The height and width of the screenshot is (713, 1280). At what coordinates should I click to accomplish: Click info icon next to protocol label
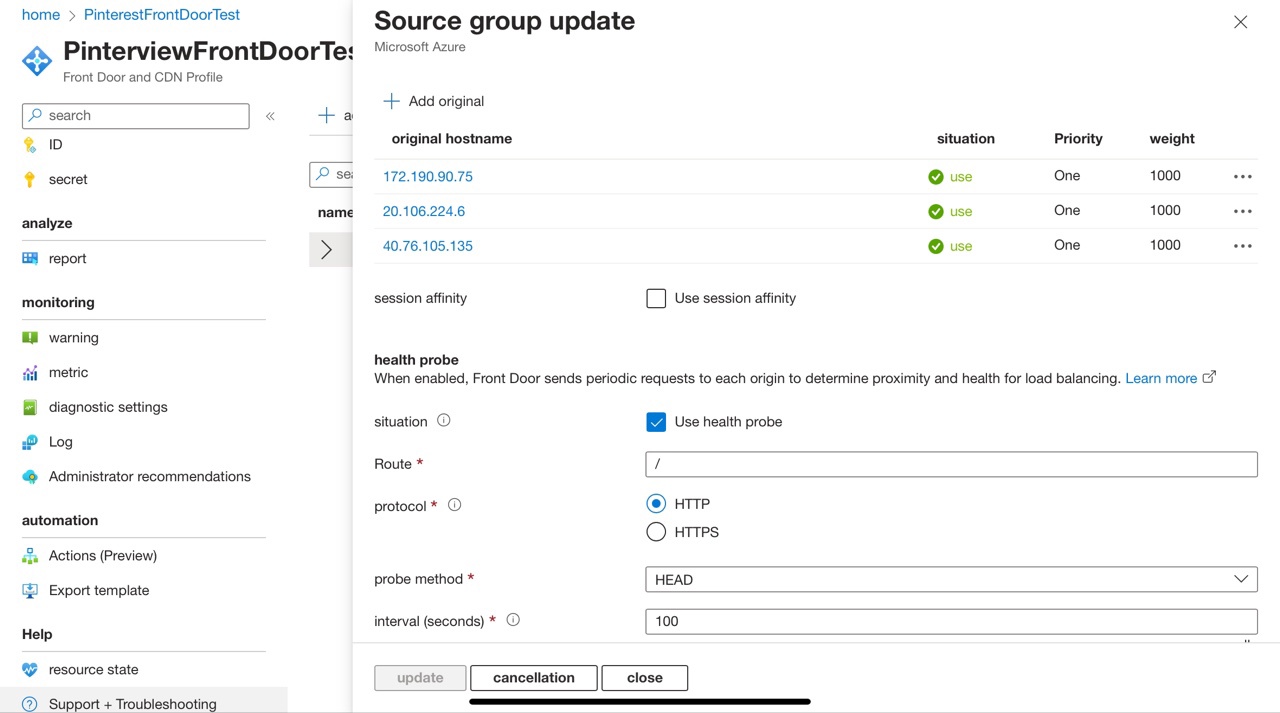[x=455, y=505]
